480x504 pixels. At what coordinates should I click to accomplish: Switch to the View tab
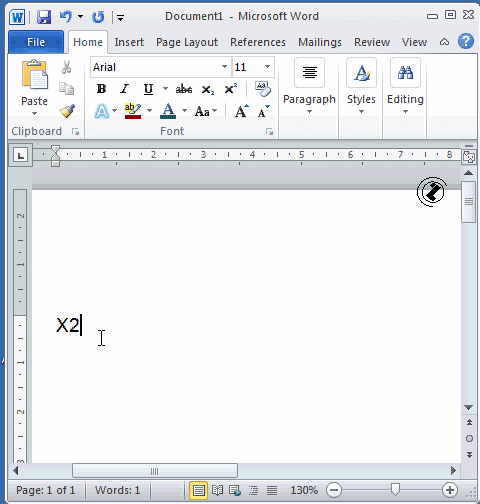[414, 42]
